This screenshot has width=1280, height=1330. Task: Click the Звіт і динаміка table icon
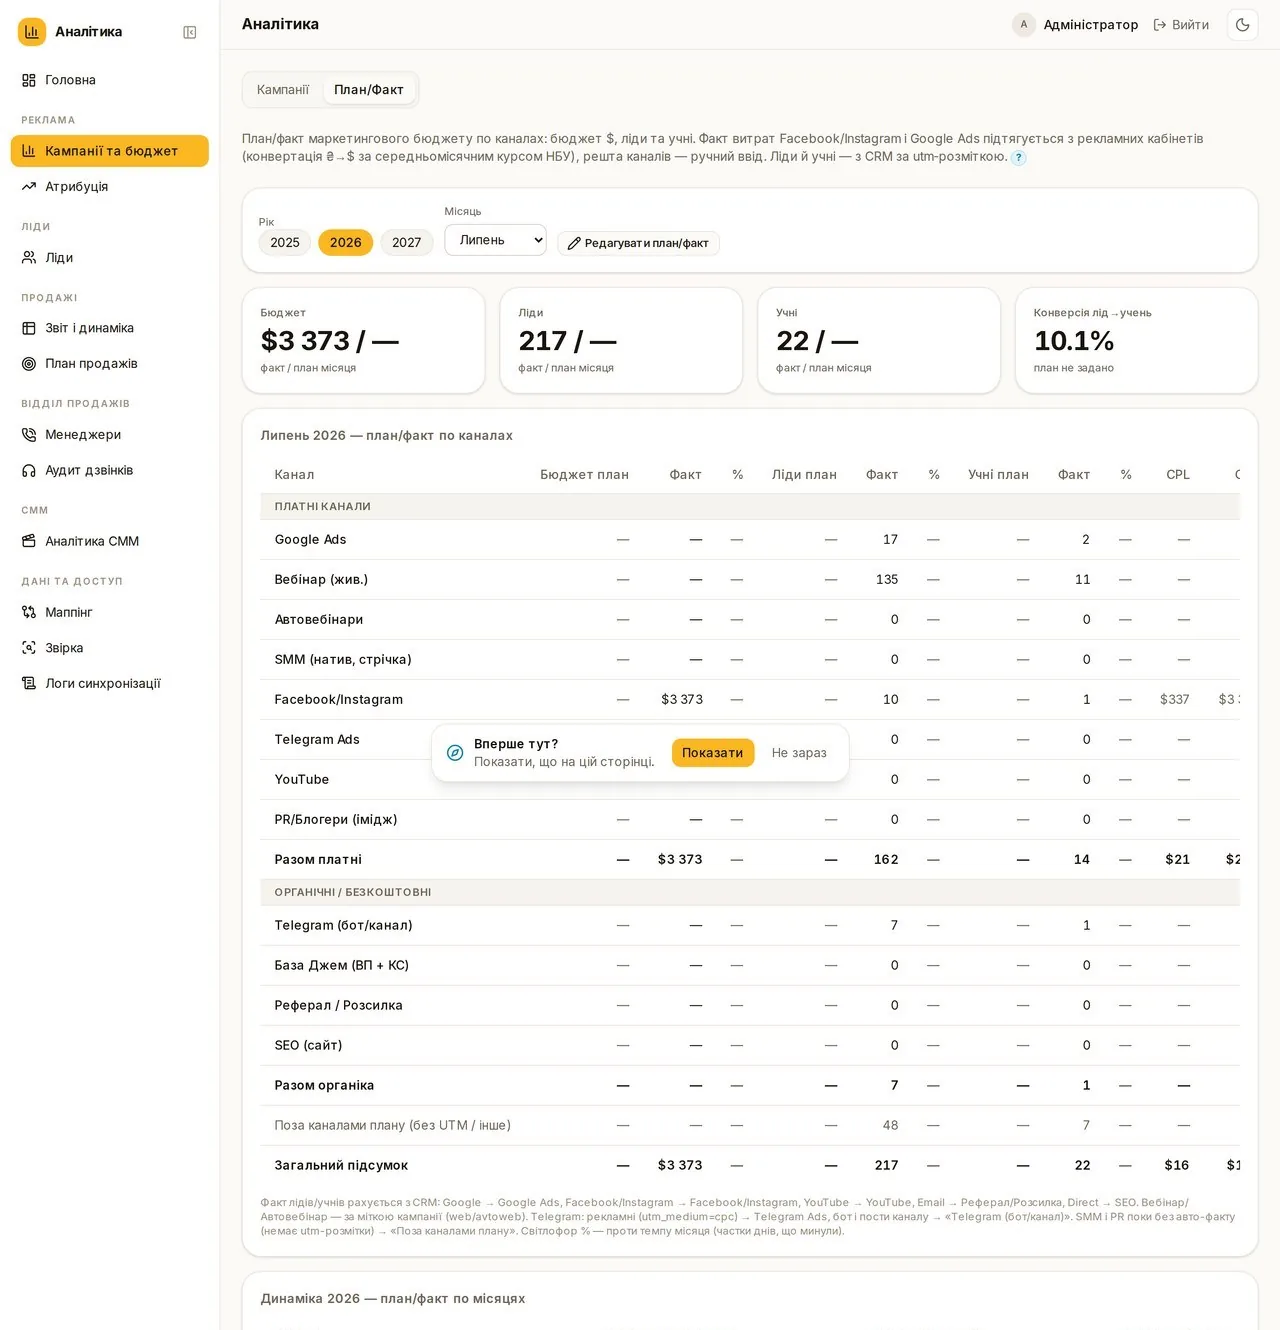(x=29, y=328)
